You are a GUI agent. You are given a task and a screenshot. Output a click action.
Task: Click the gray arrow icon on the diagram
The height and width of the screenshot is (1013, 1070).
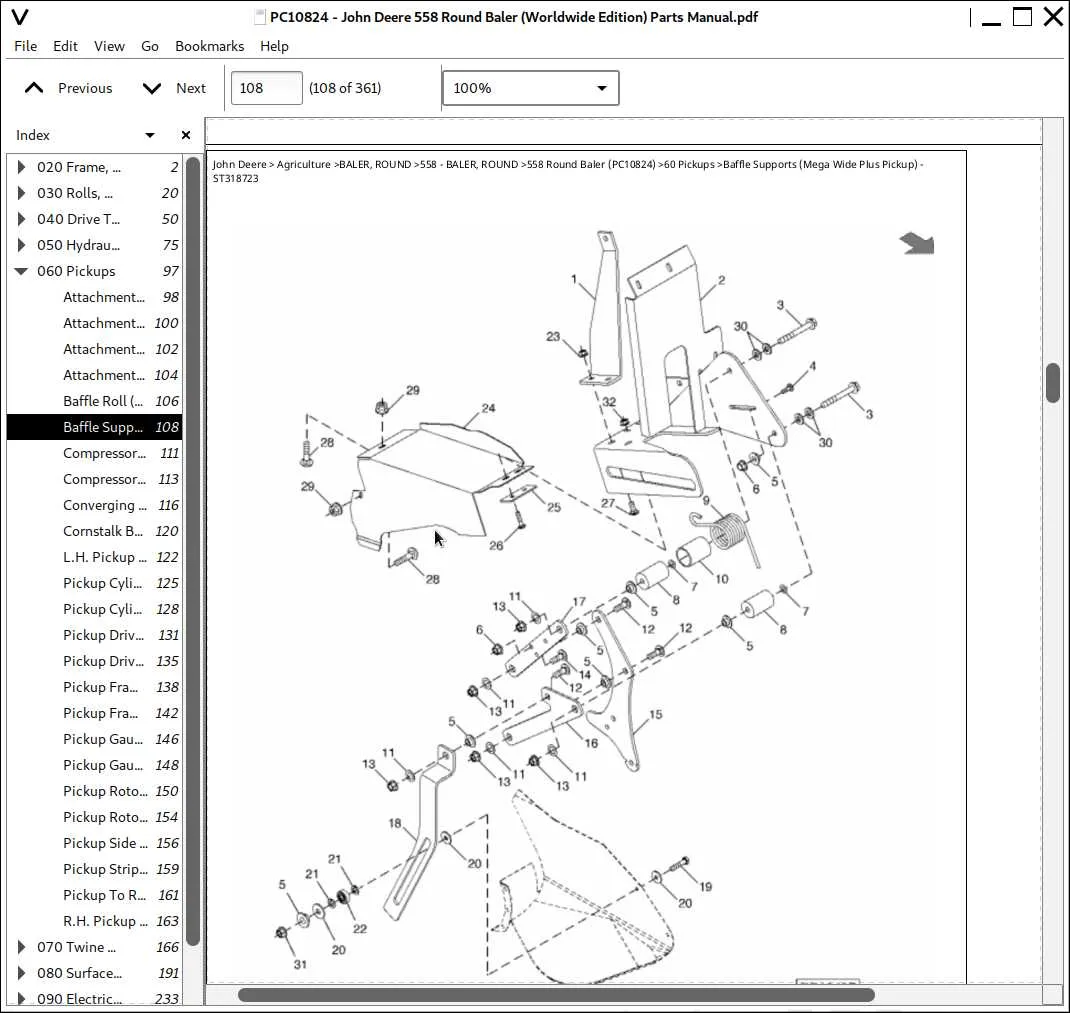click(x=916, y=243)
